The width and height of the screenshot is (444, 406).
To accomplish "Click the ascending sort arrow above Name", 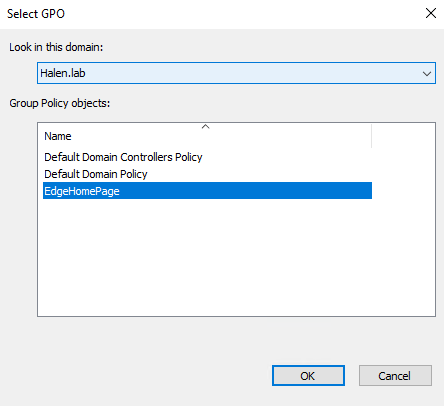I will point(206,127).
